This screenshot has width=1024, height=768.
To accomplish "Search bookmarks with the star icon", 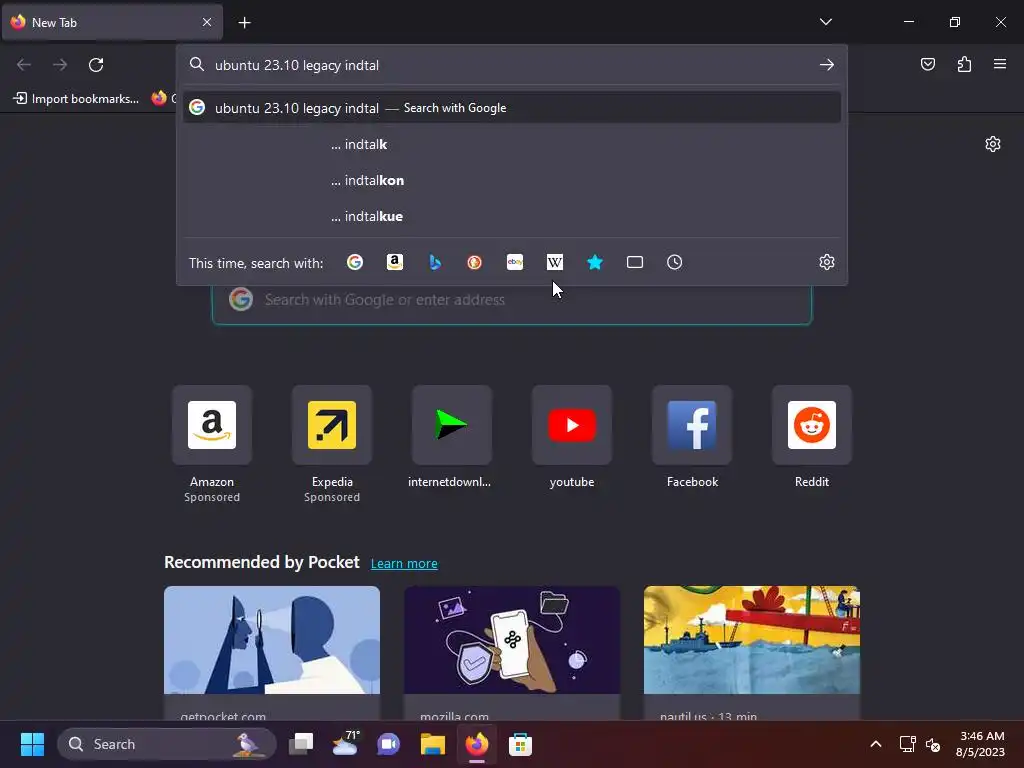I will pos(595,263).
